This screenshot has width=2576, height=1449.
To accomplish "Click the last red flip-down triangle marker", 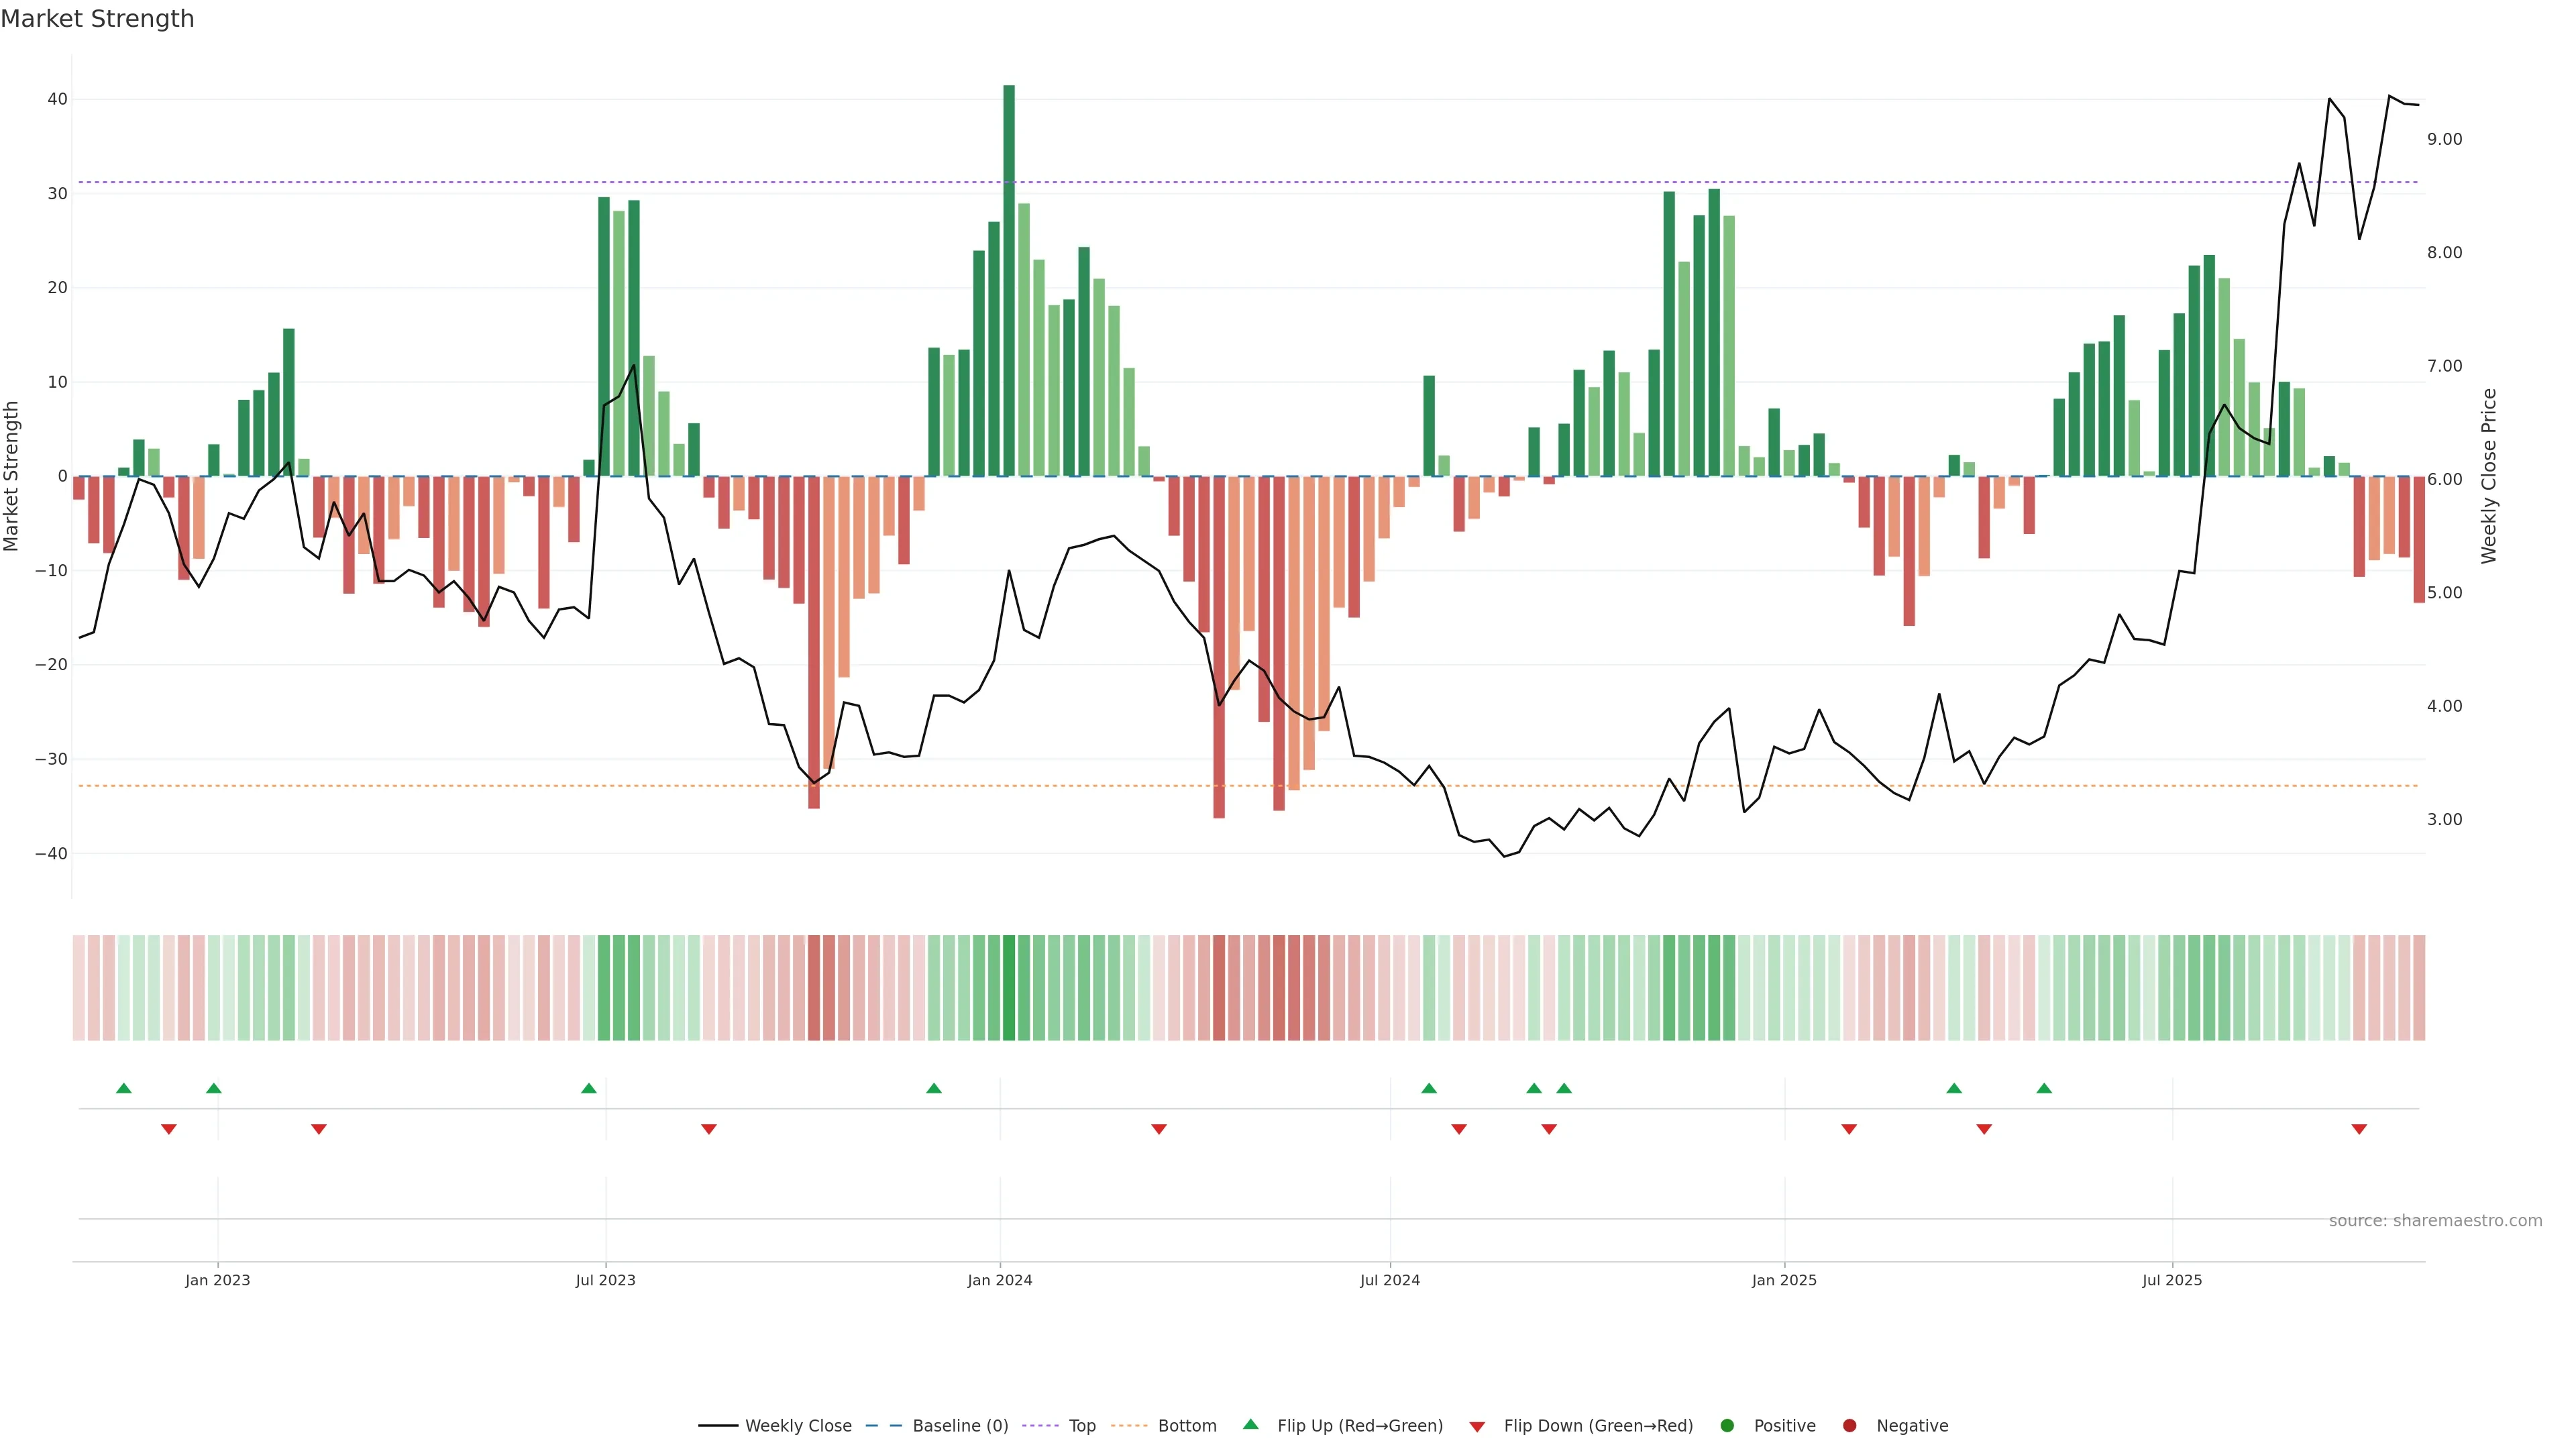I will pyautogui.click(x=2359, y=1129).
